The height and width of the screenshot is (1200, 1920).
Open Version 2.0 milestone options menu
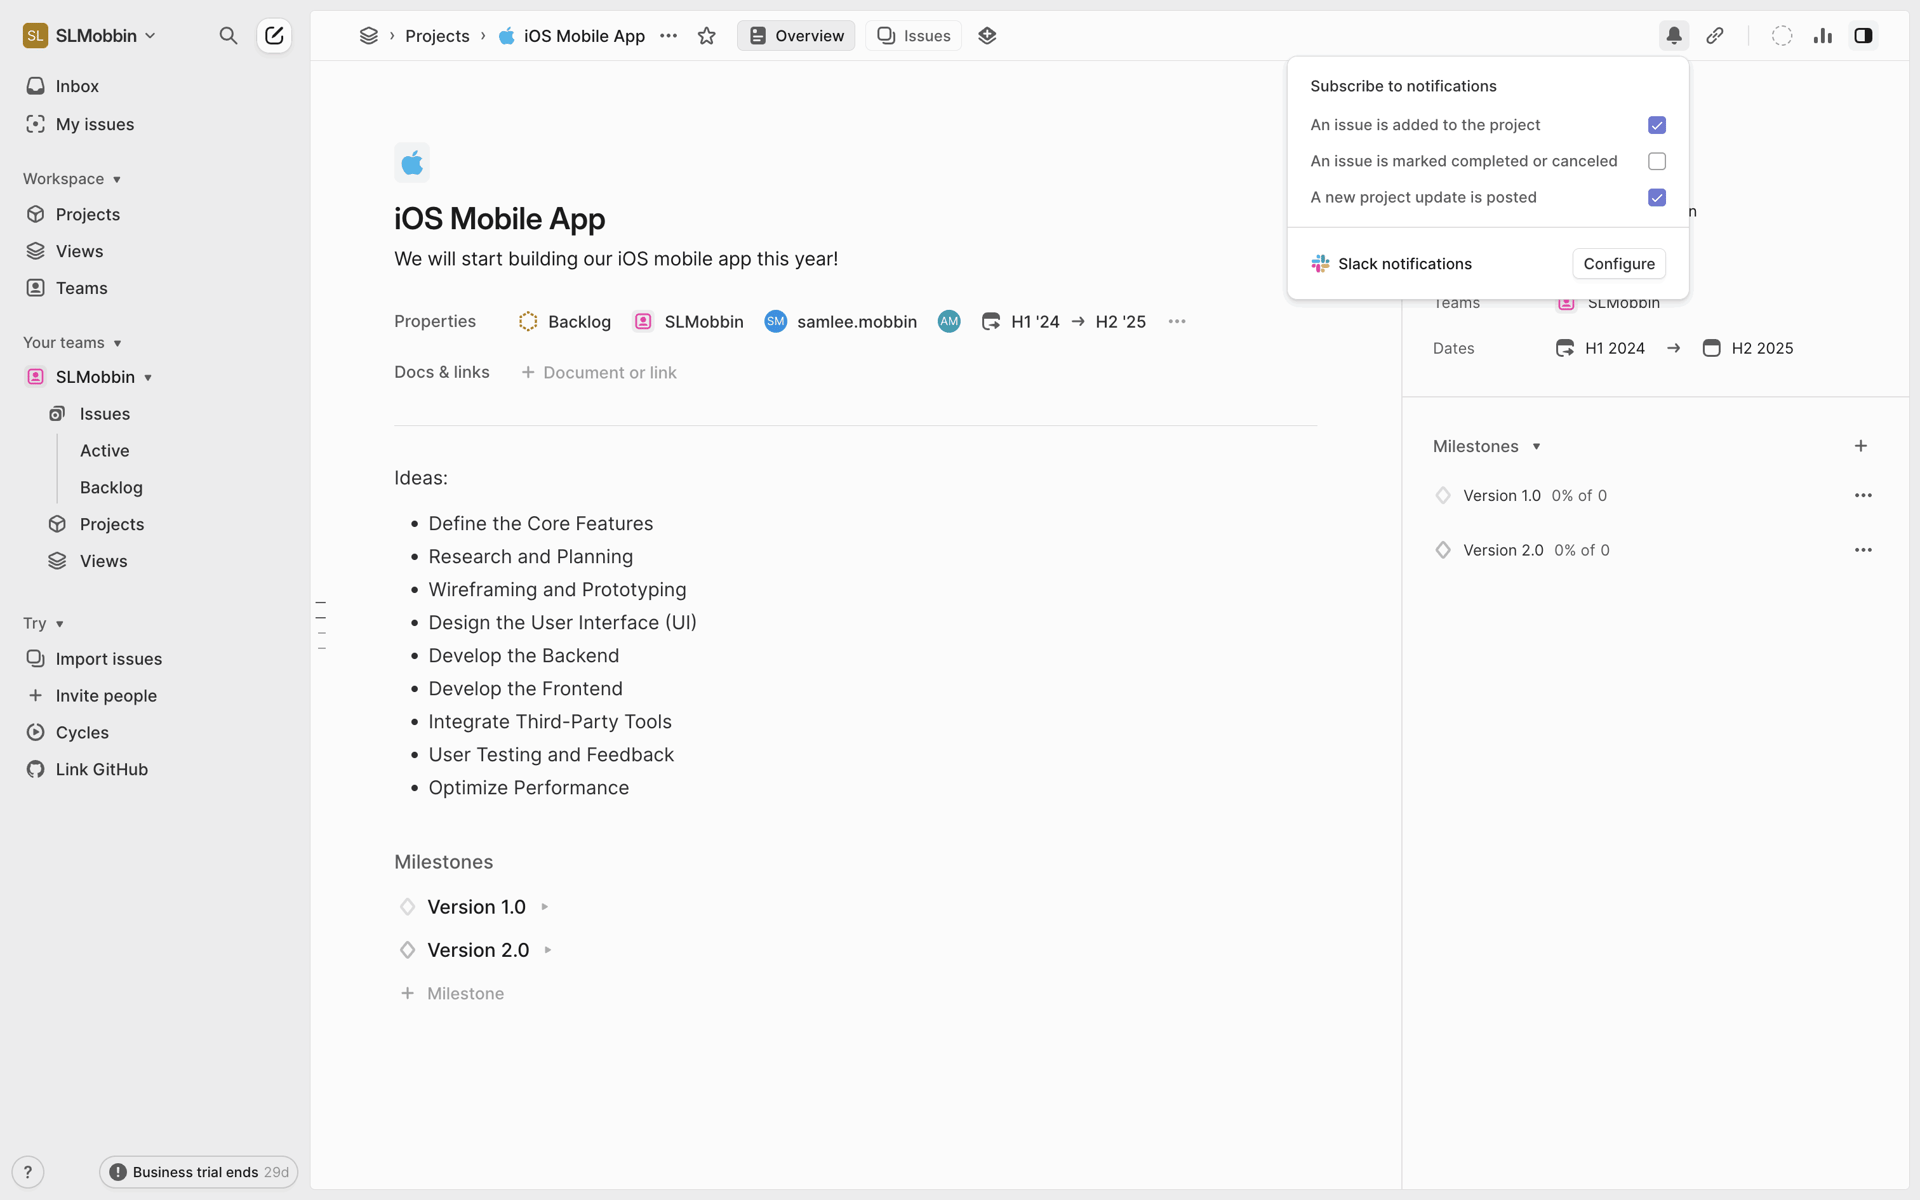click(x=1863, y=550)
